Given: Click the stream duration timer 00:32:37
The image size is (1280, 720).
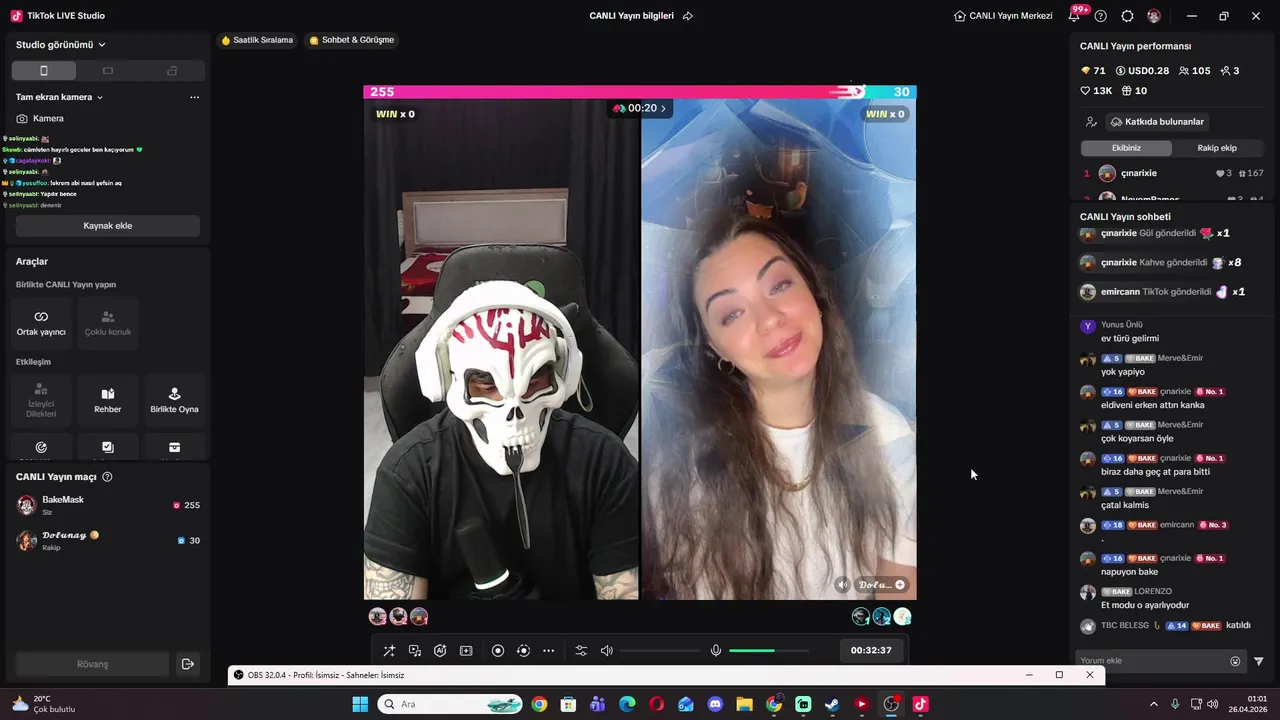Looking at the screenshot, I should click(871, 650).
